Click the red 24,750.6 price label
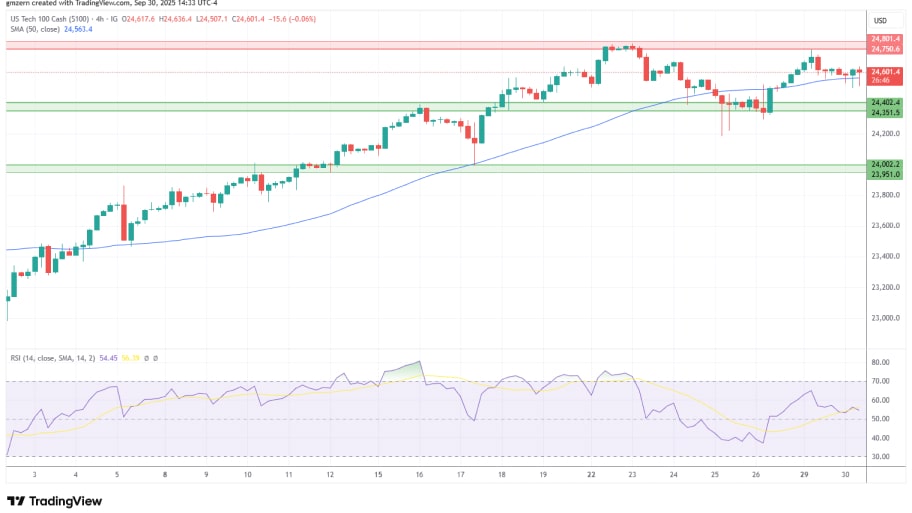 click(x=886, y=49)
